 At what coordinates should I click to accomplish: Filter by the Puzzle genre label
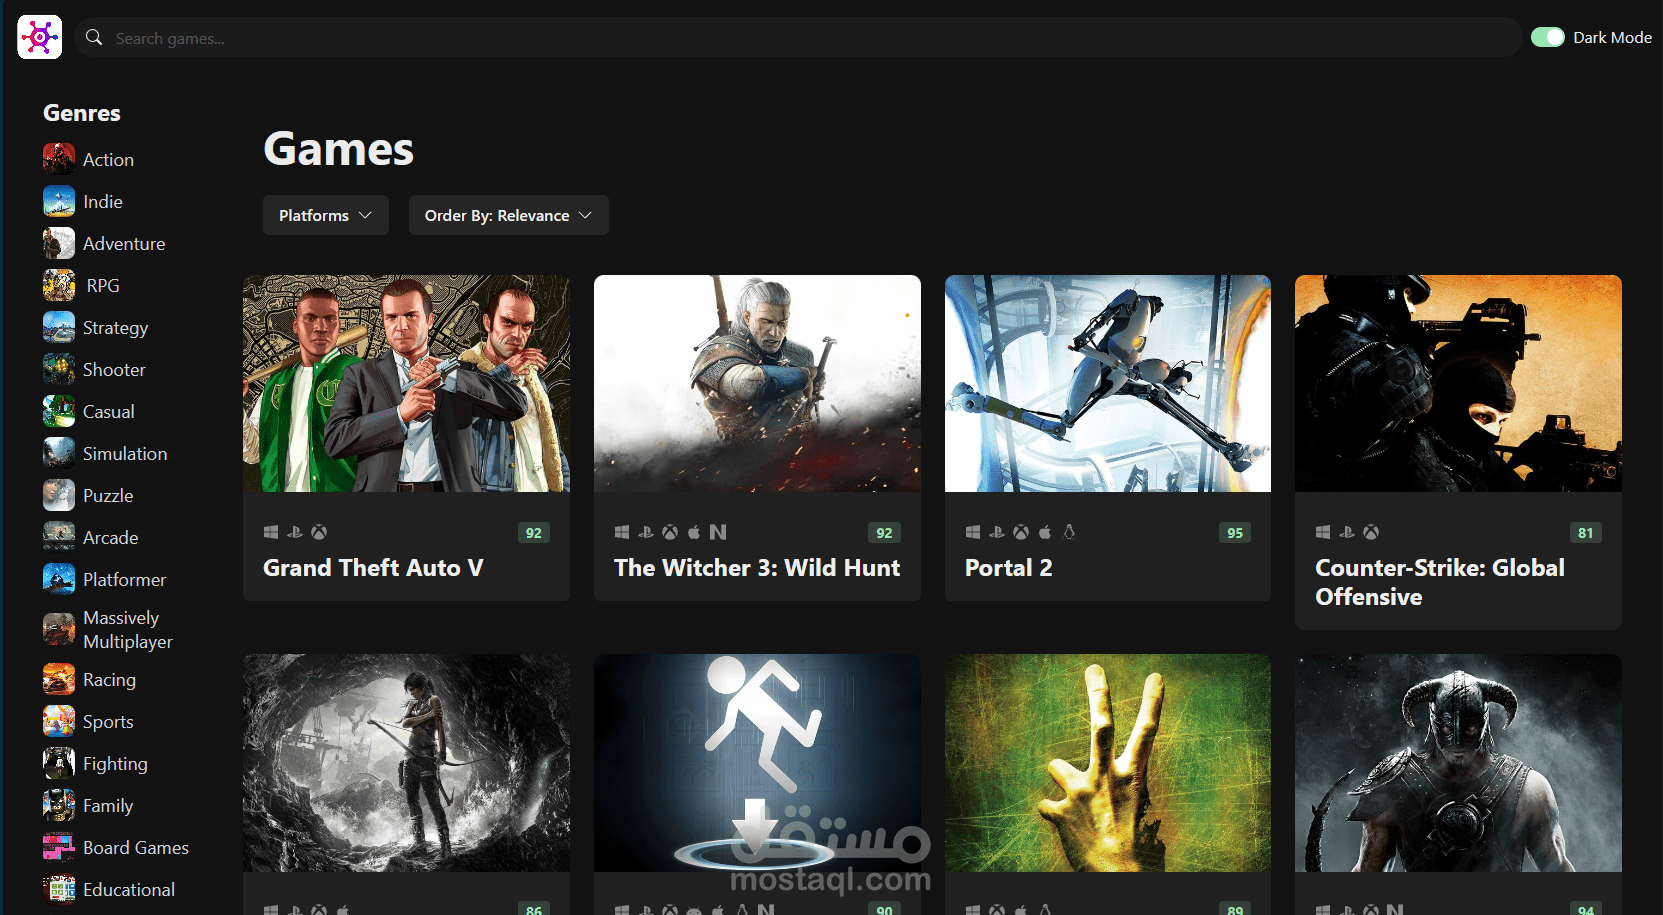coord(108,496)
